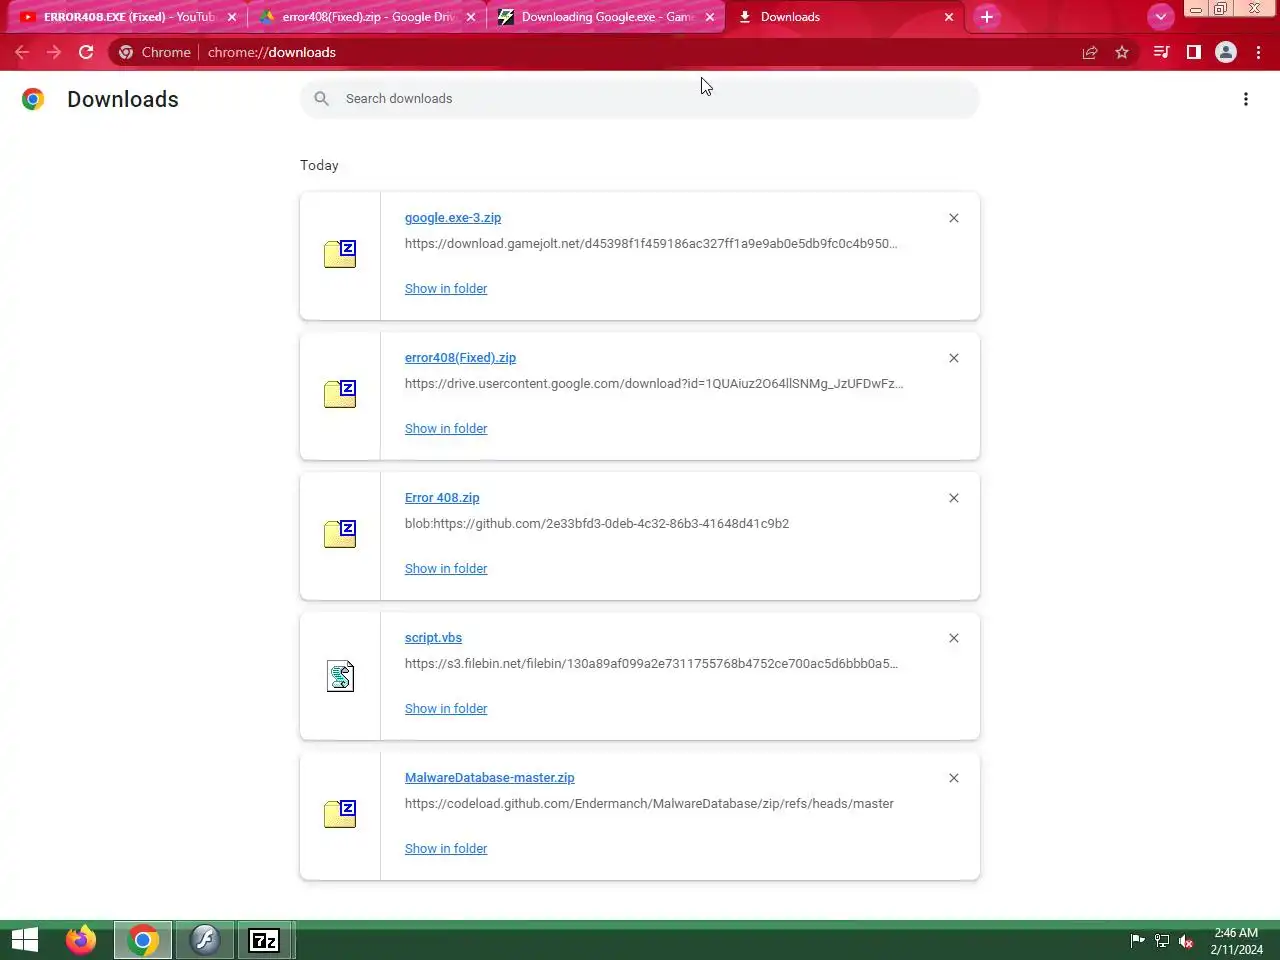The image size is (1280, 960).
Task: Open 7-Zip from the taskbar
Action: click(265, 940)
